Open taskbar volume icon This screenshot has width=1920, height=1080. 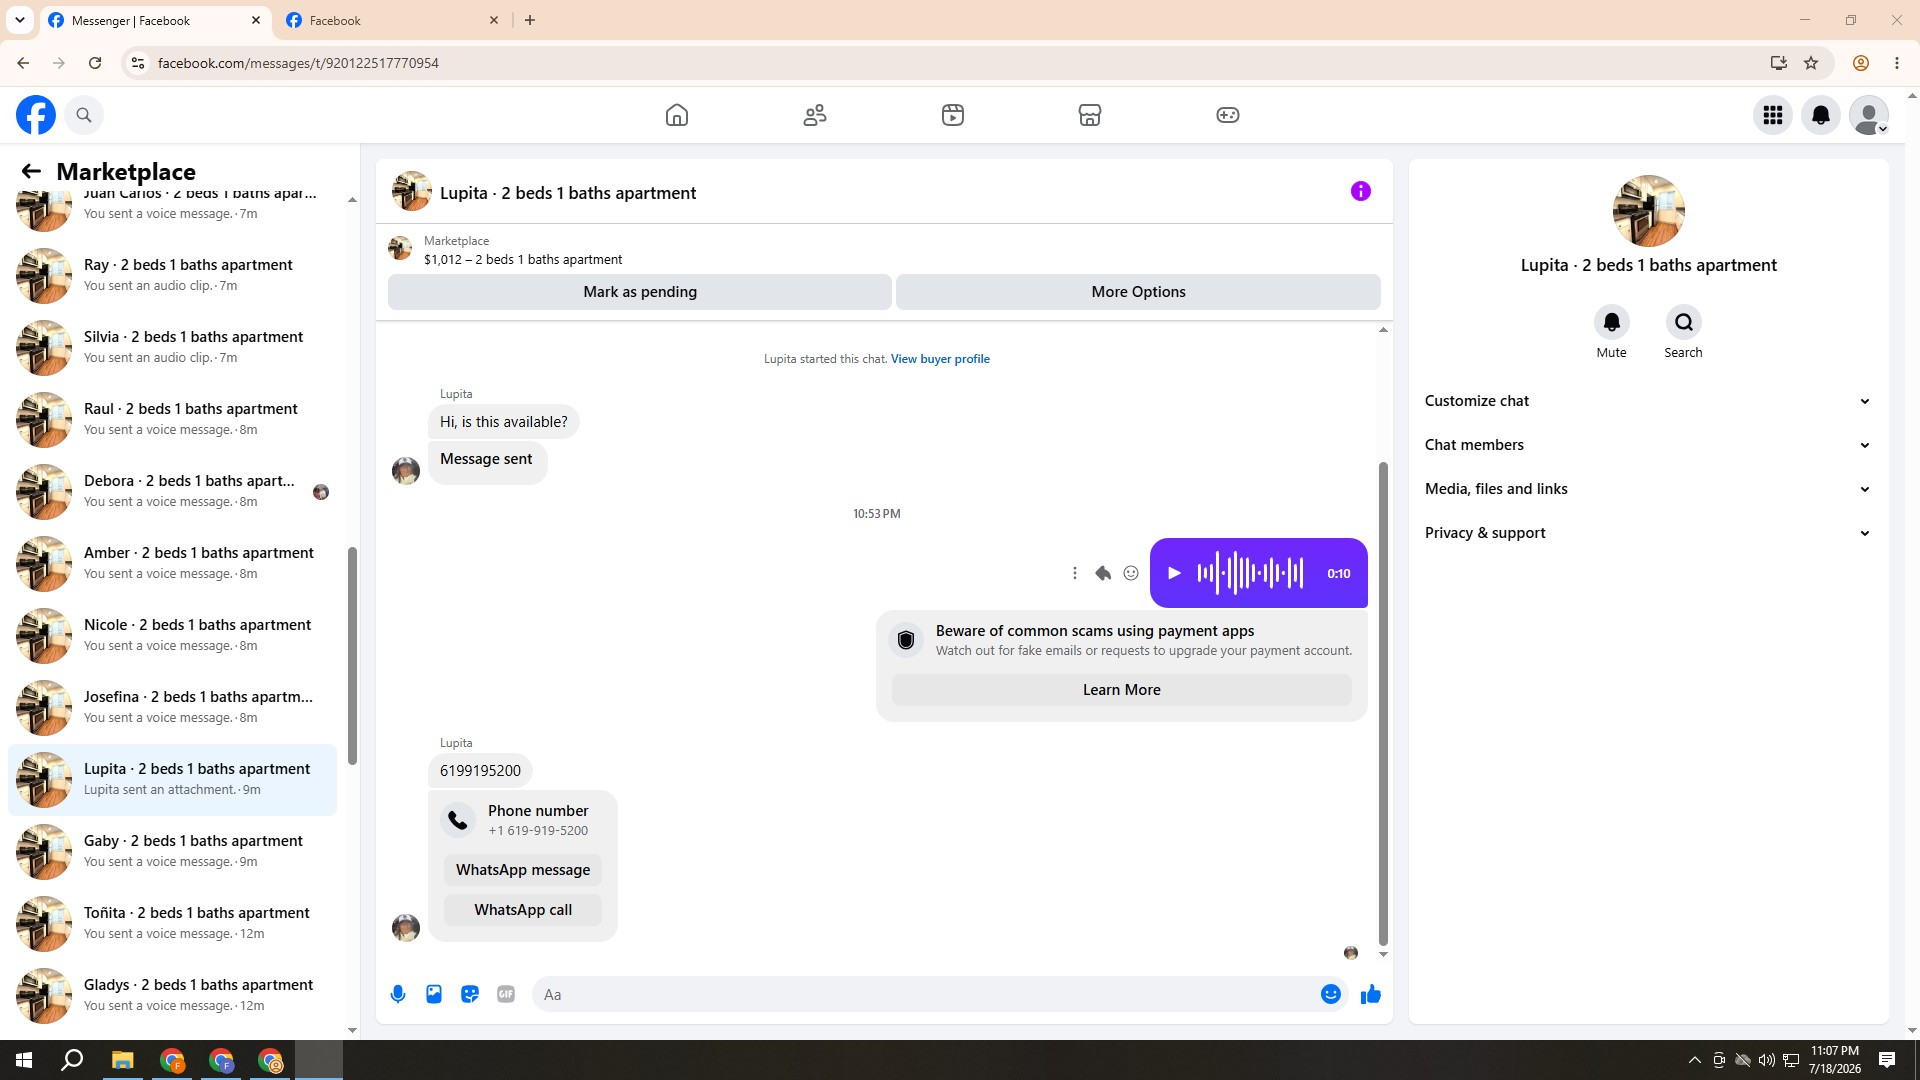1766,1060
